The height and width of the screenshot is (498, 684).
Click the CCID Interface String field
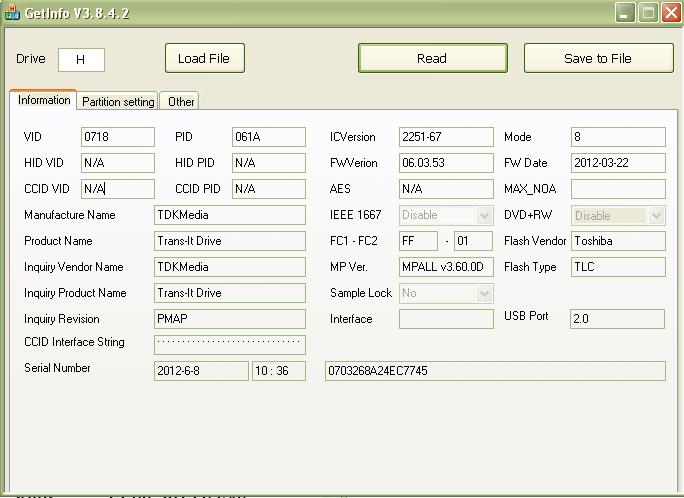pos(230,345)
